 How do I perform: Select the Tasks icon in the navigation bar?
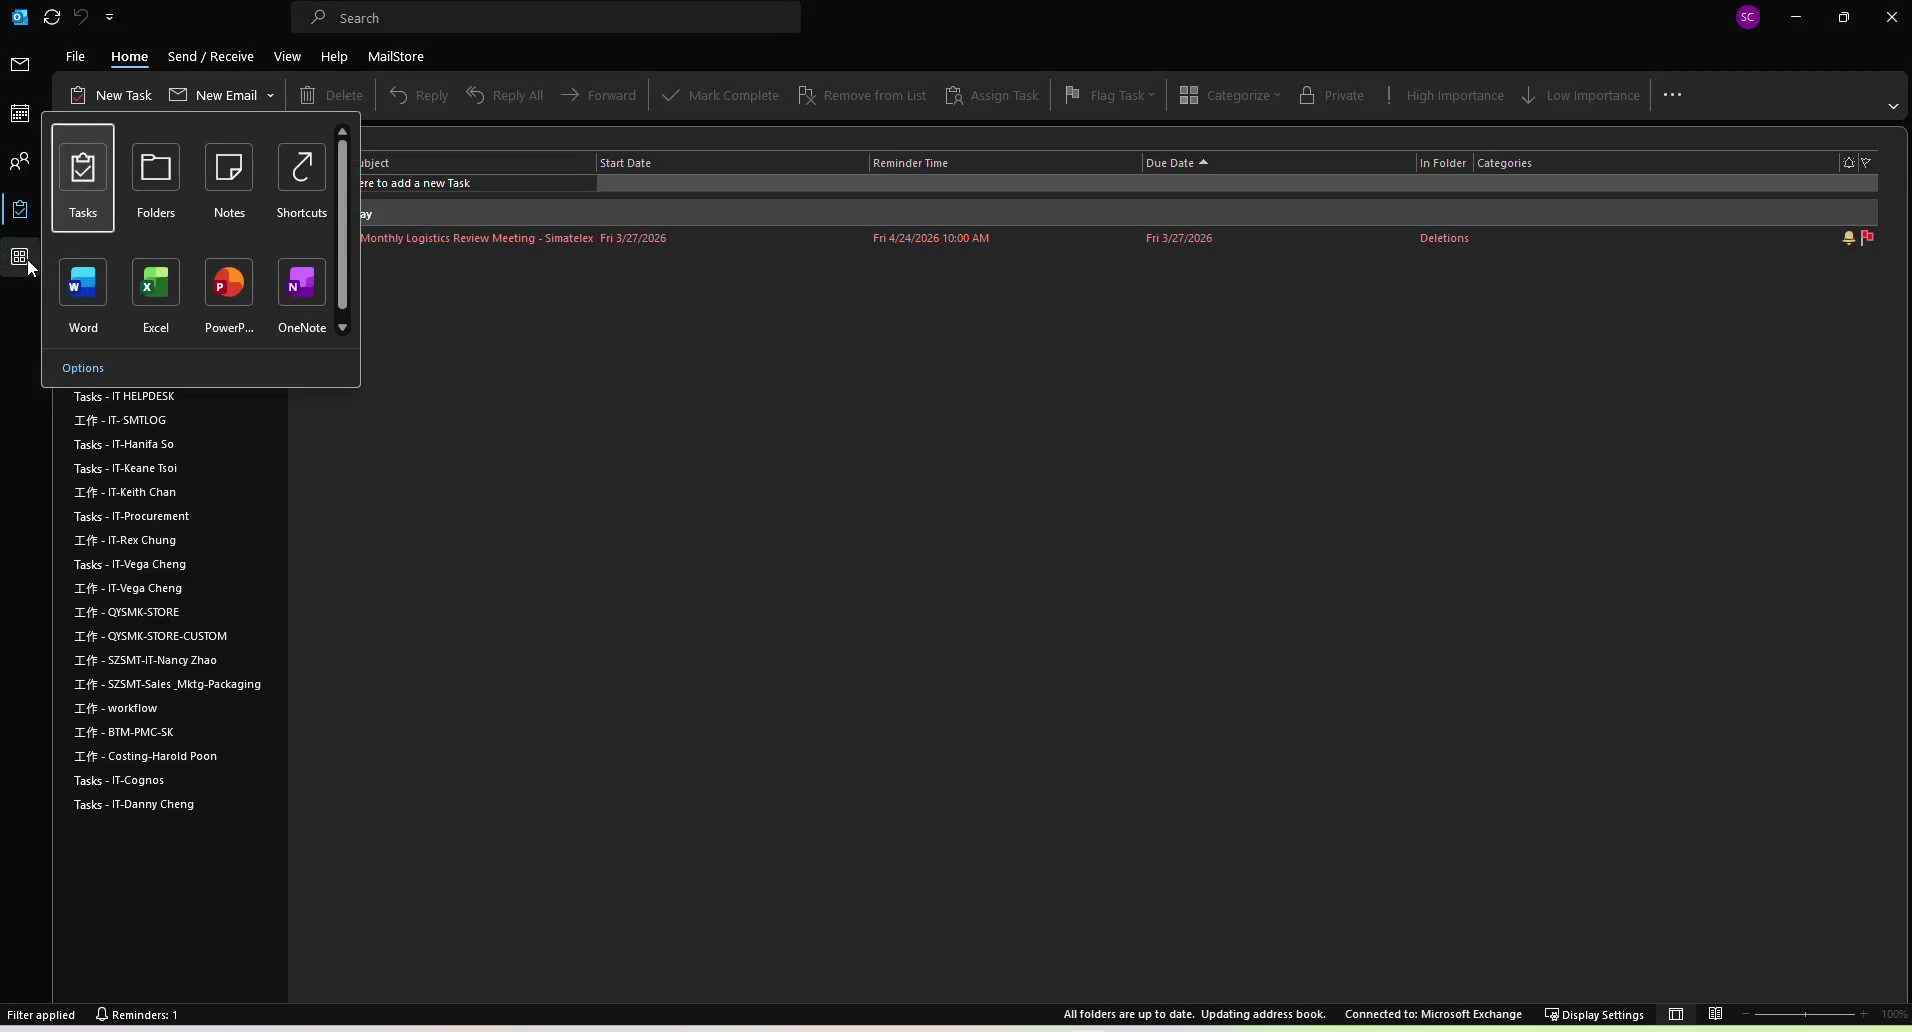pyautogui.click(x=20, y=209)
